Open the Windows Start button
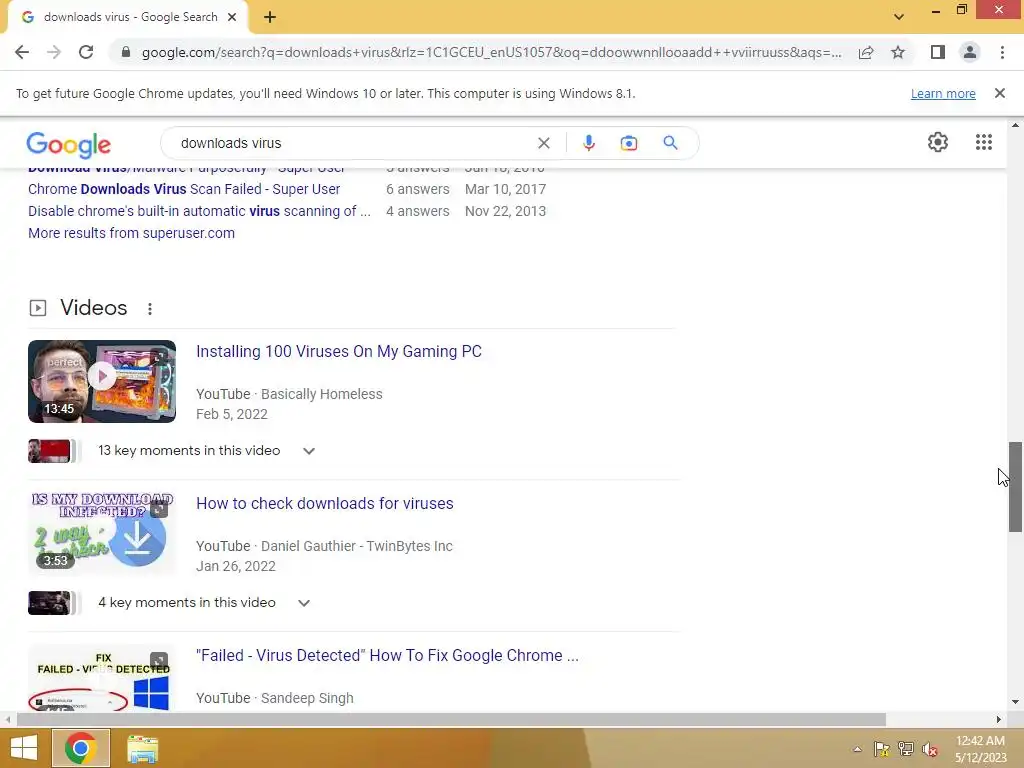 pyautogui.click(x=24, y=748)
